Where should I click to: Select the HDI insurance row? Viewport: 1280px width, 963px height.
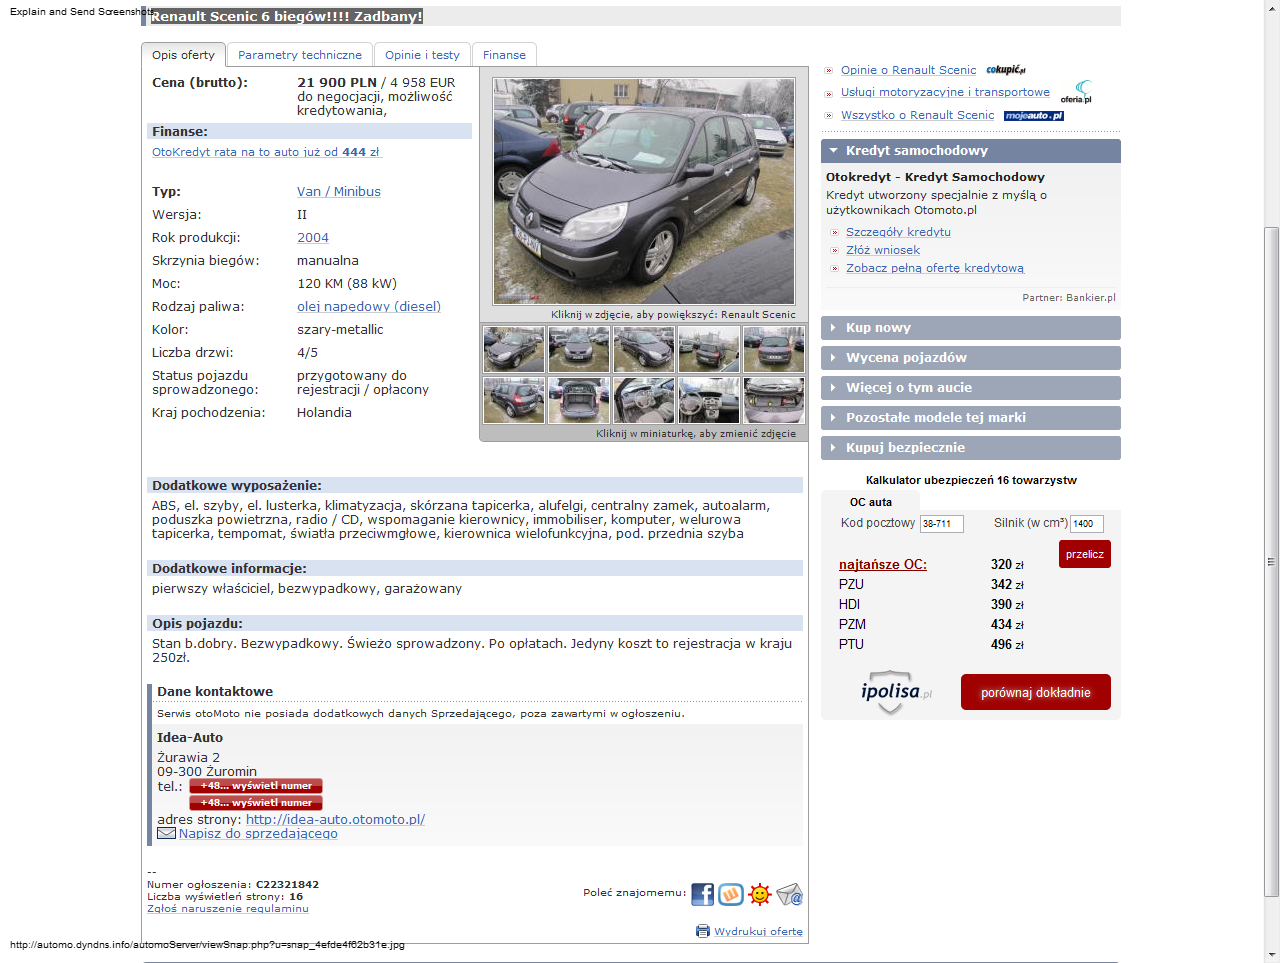[x=931, y=604]
